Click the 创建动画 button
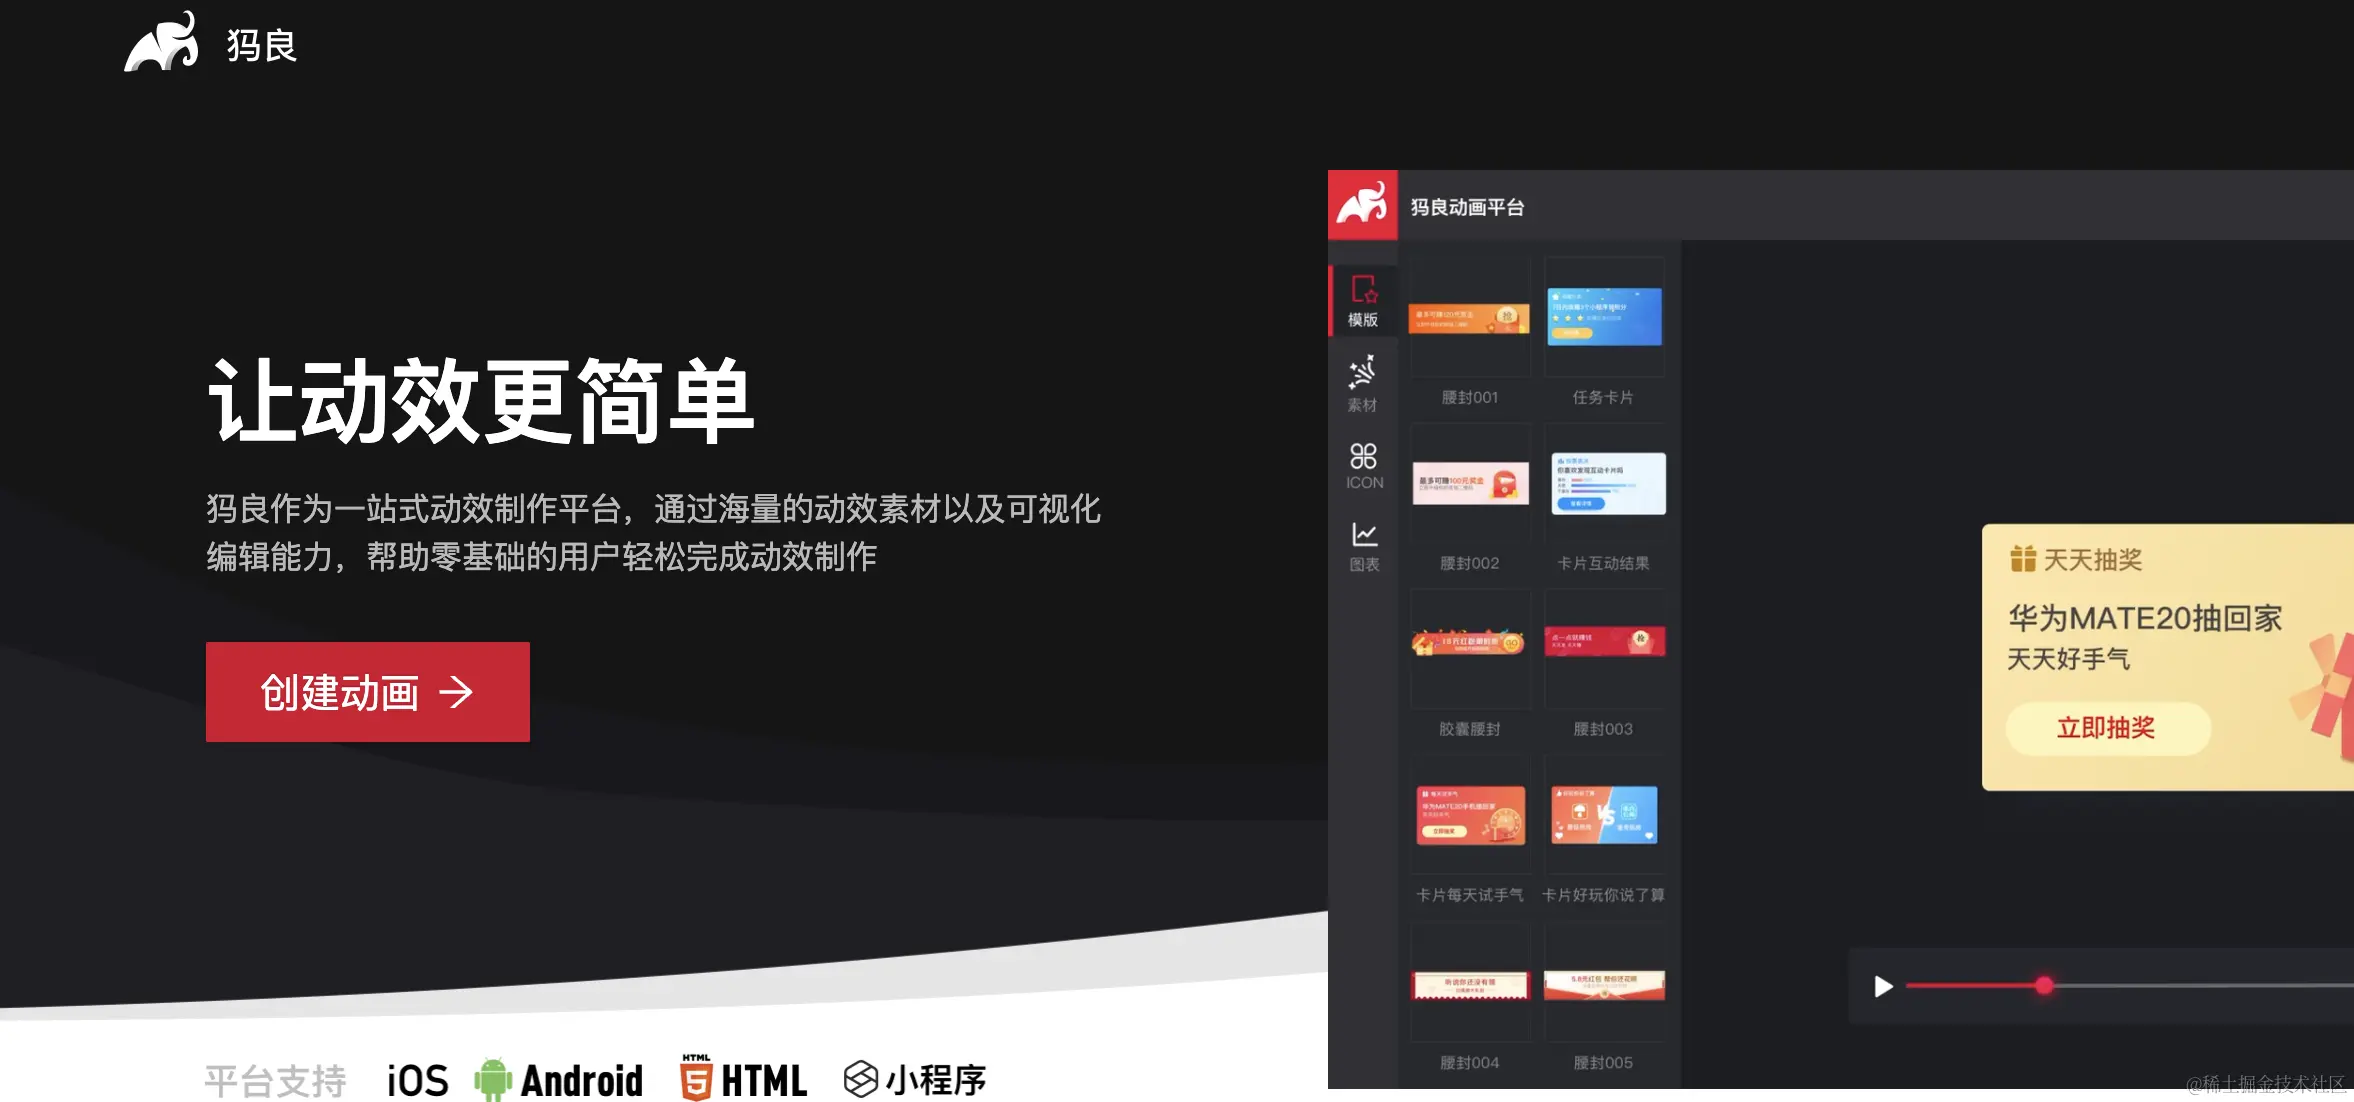 [x=367, y=692]
